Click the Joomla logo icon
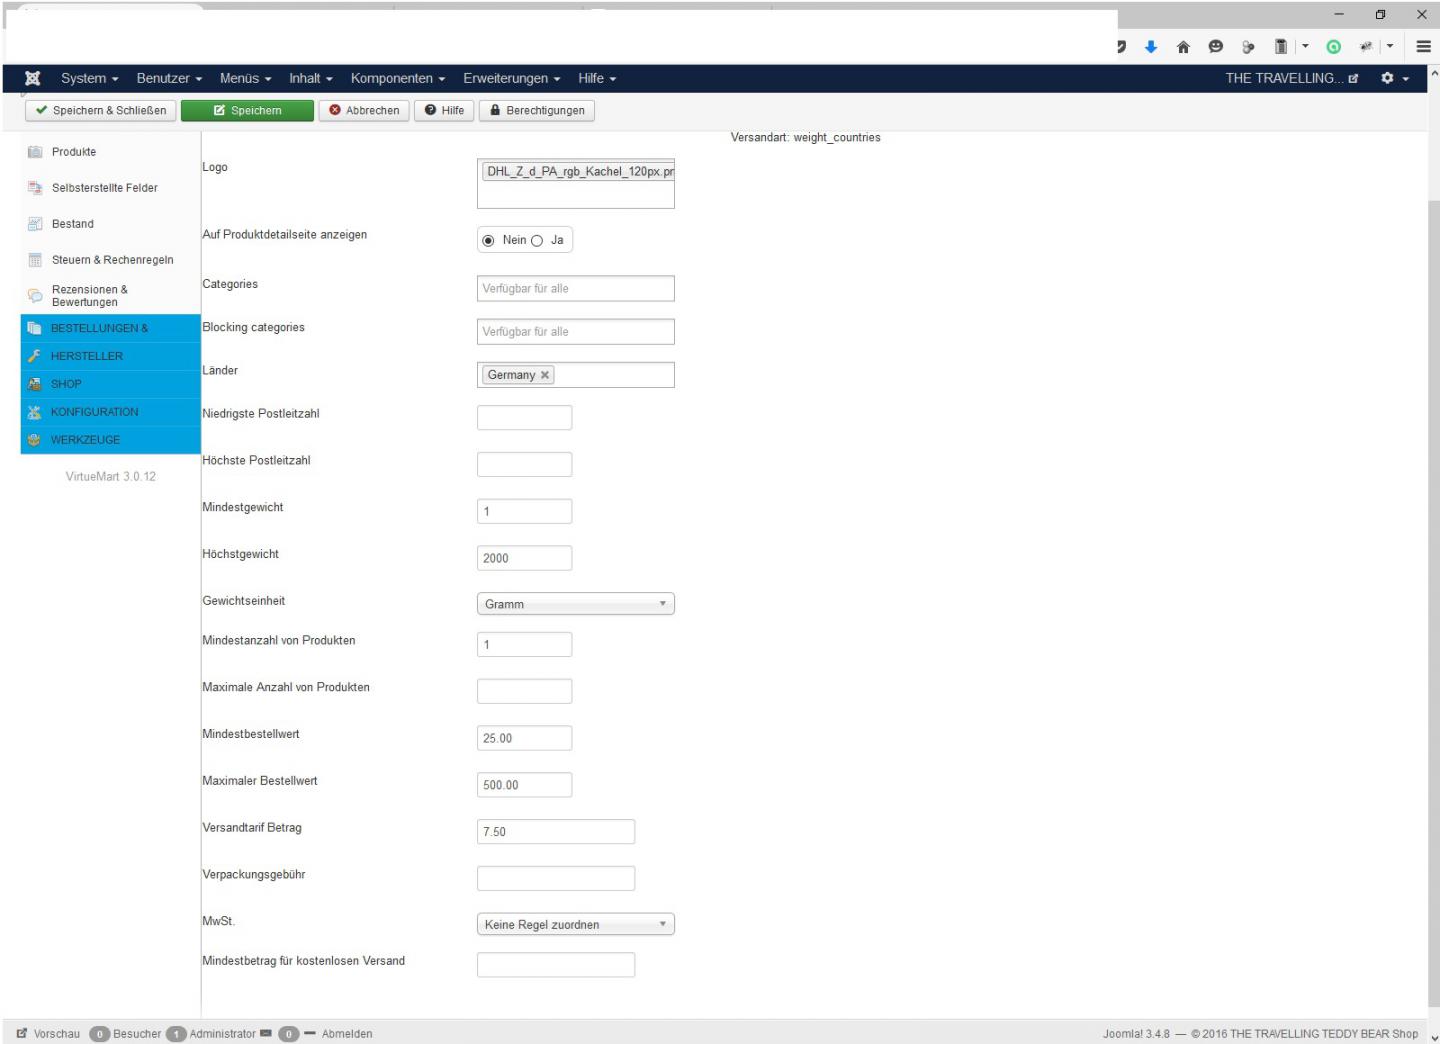The width and height of the screenshot is (1440, 1044). coord(33,78)
